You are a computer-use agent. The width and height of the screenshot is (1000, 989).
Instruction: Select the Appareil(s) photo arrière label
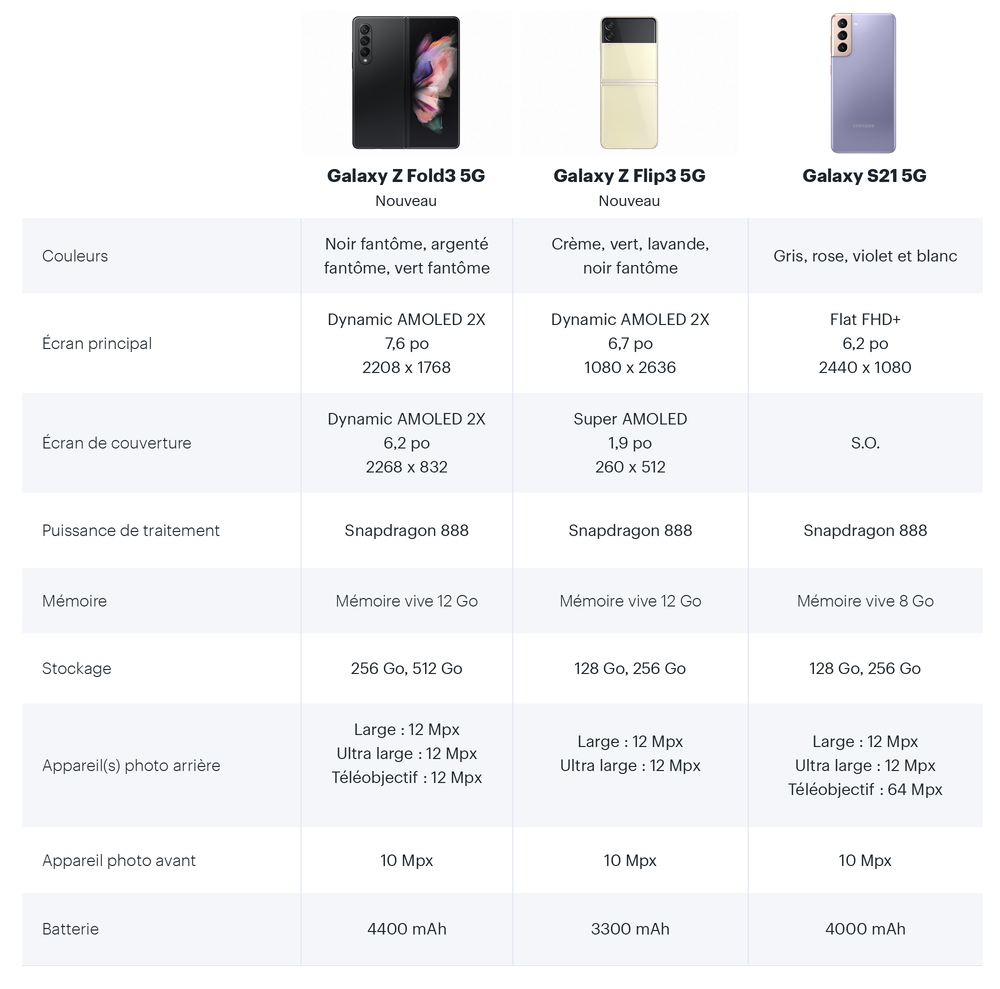pyautogui.click(x=131, y=765)
